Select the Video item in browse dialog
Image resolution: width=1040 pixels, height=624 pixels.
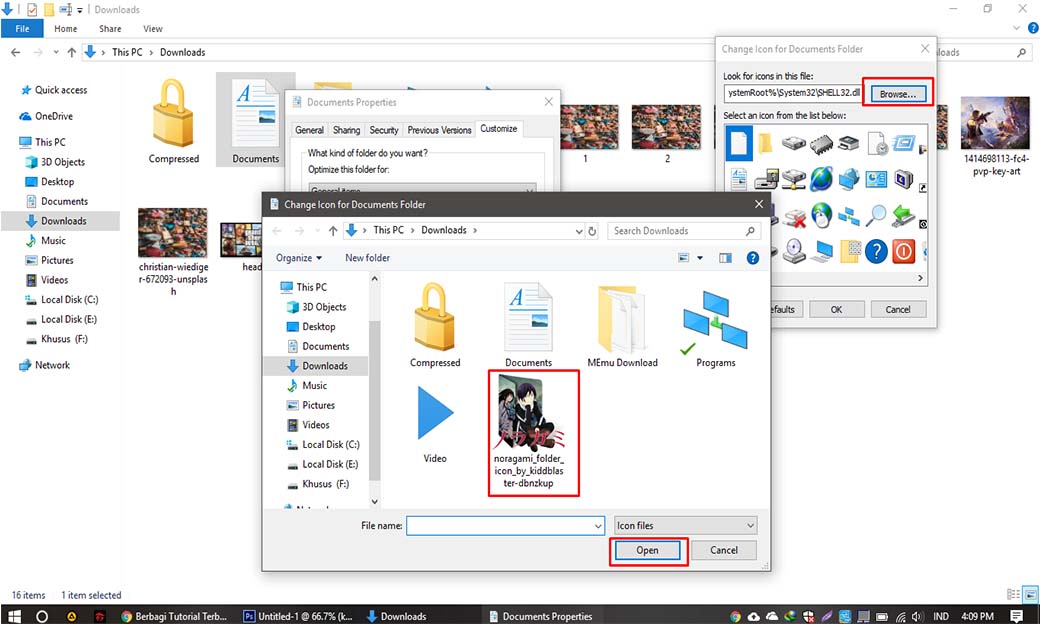click(435, 424)
